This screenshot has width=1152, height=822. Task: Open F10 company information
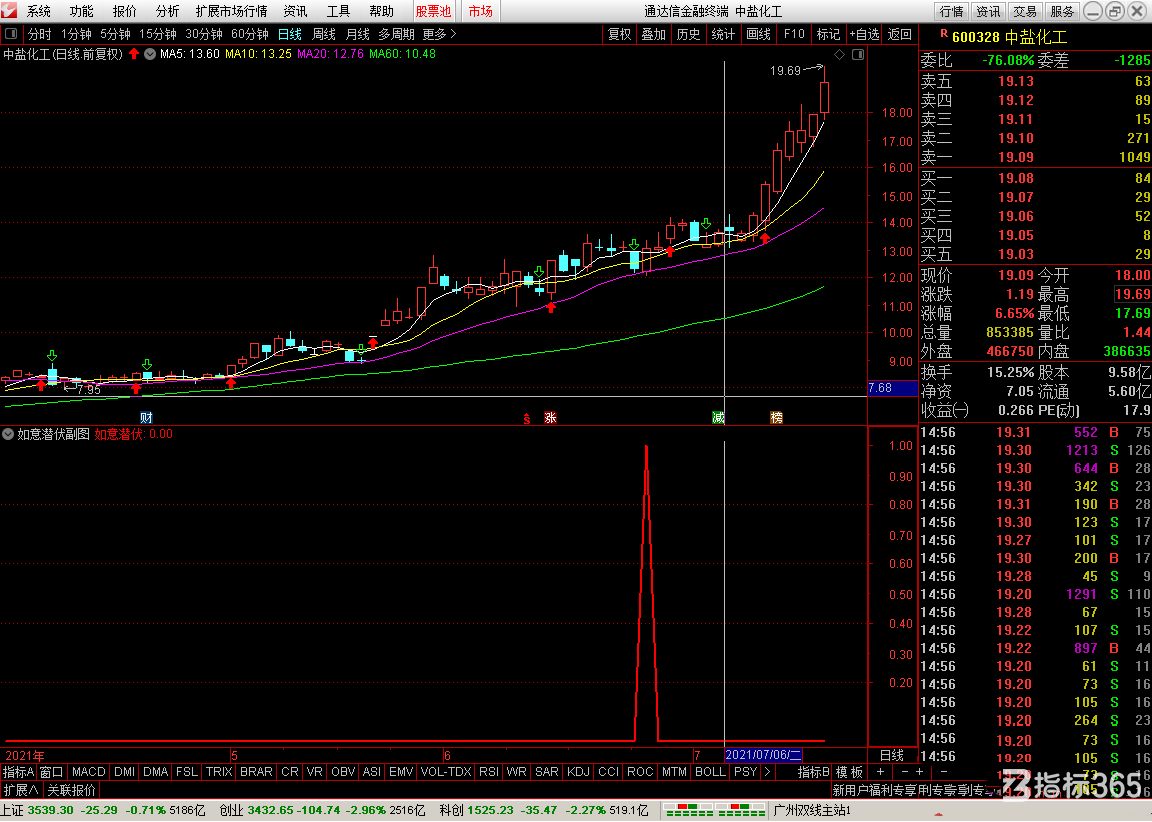pos(794,35)
